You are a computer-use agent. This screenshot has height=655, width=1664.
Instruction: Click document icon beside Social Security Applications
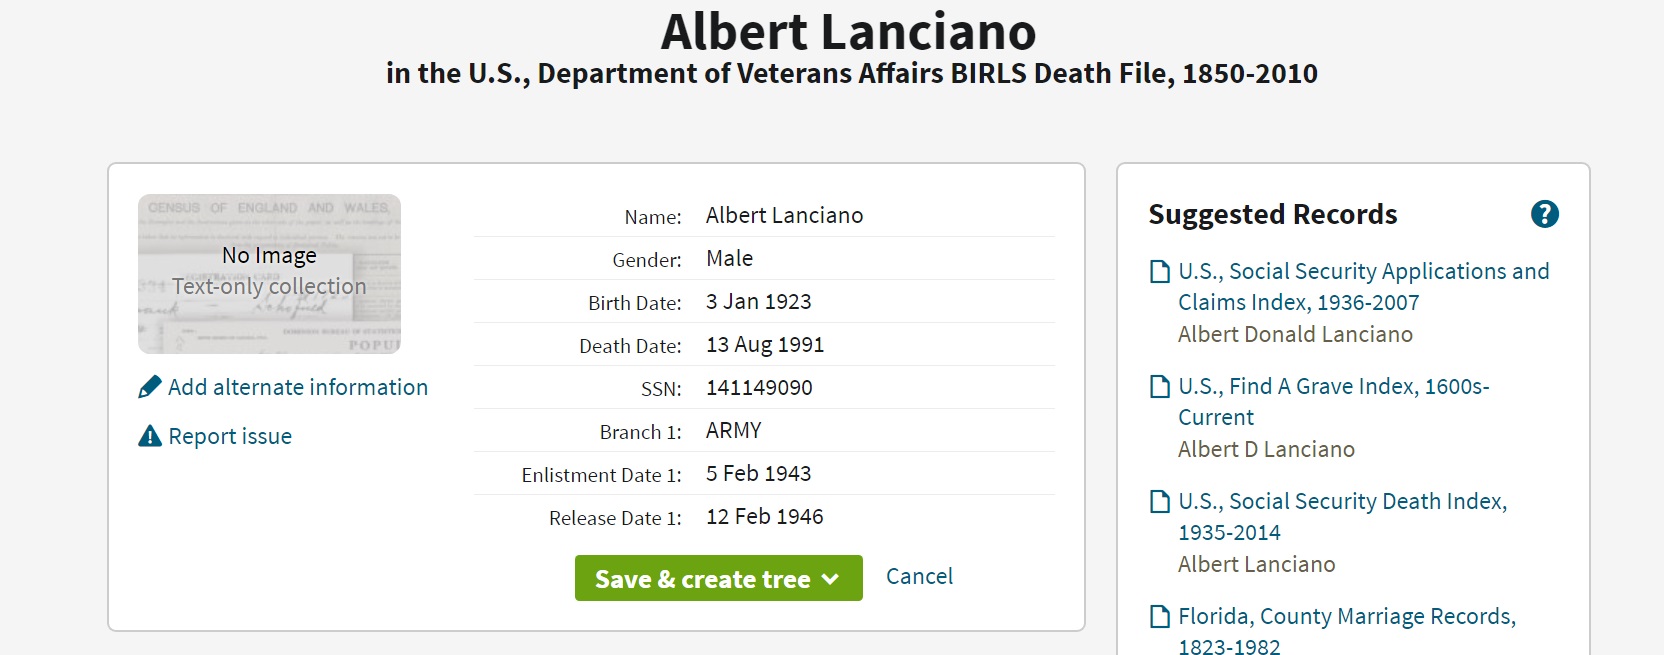pos(1160,272)
